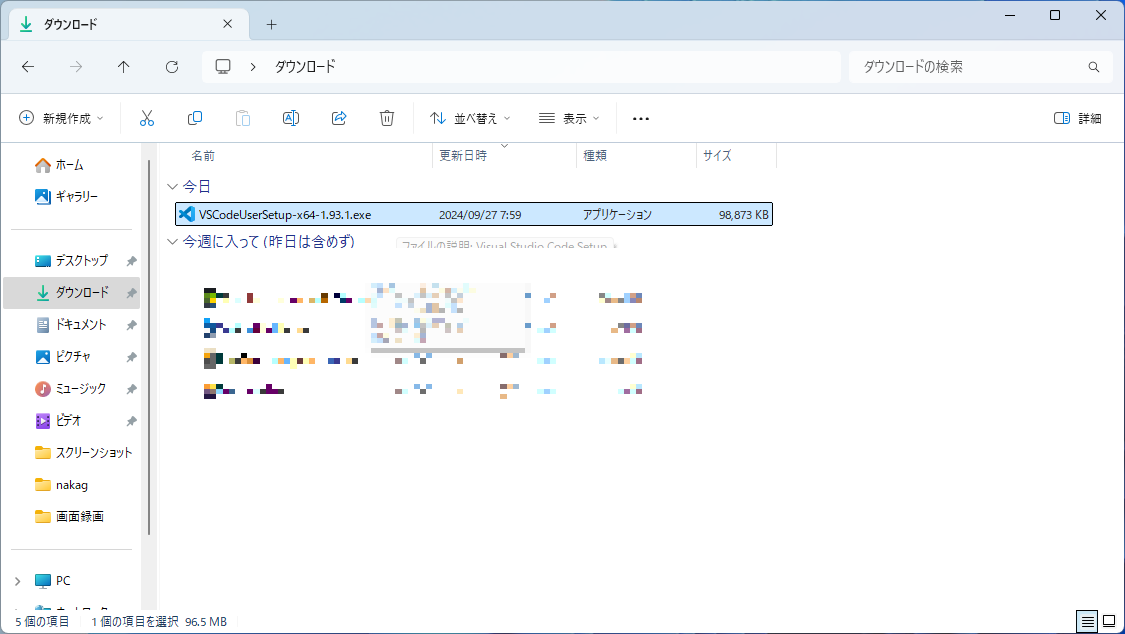Go up one folder level
Screen dimensions: 1125x634
pos(123,67)
